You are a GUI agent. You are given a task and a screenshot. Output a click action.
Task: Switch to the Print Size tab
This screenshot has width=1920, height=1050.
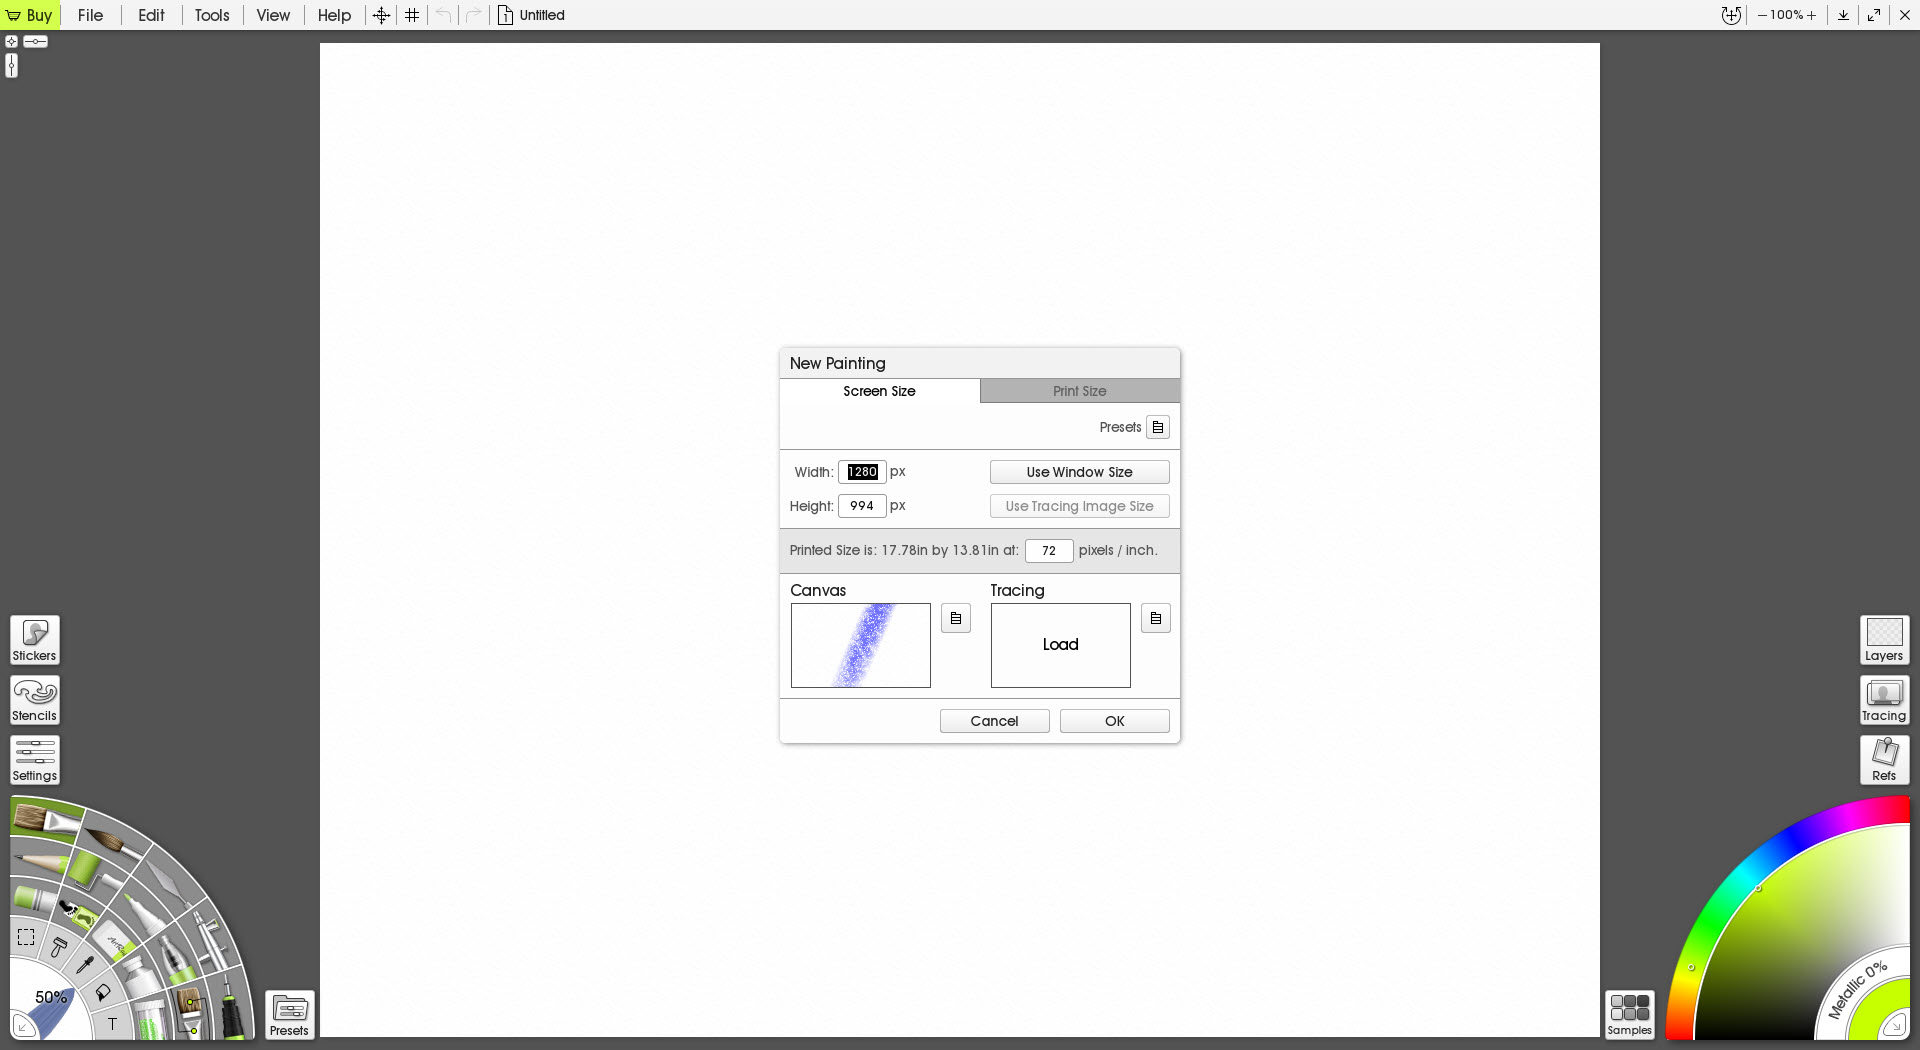pyautogui.click(x=1080, y=391)
